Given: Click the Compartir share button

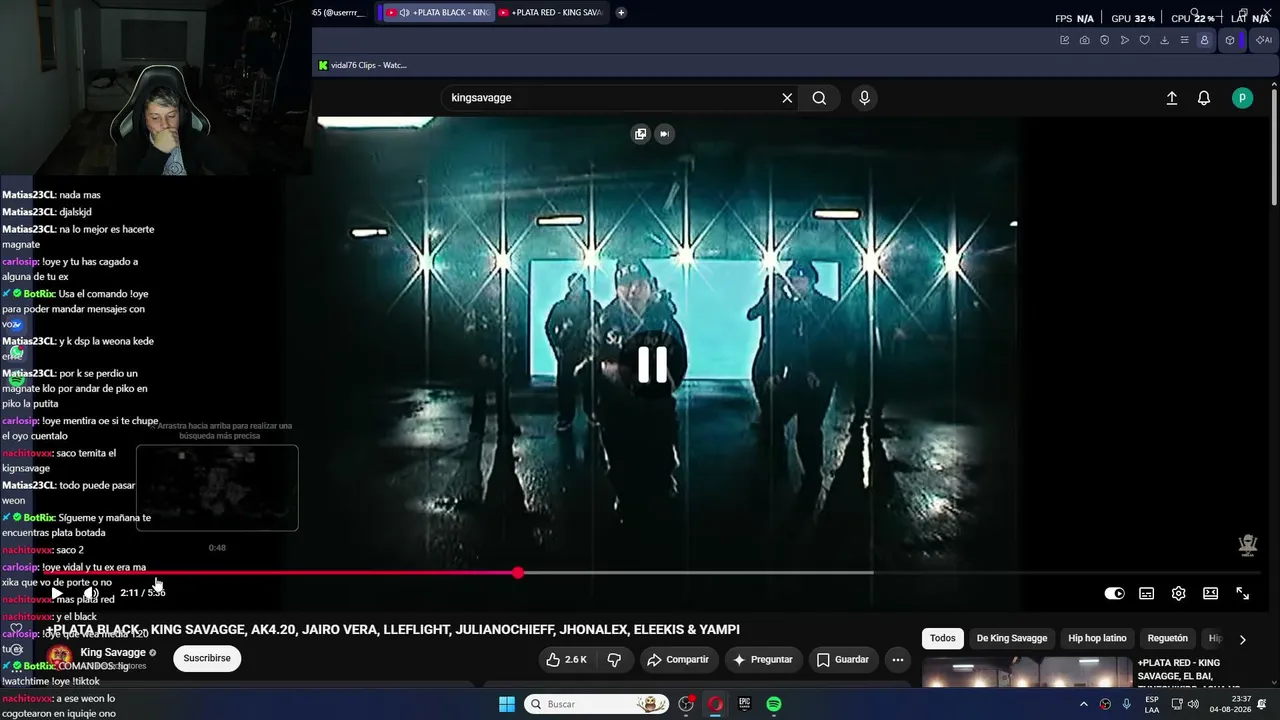Looking at the screenshot, I should pos(677,660).
